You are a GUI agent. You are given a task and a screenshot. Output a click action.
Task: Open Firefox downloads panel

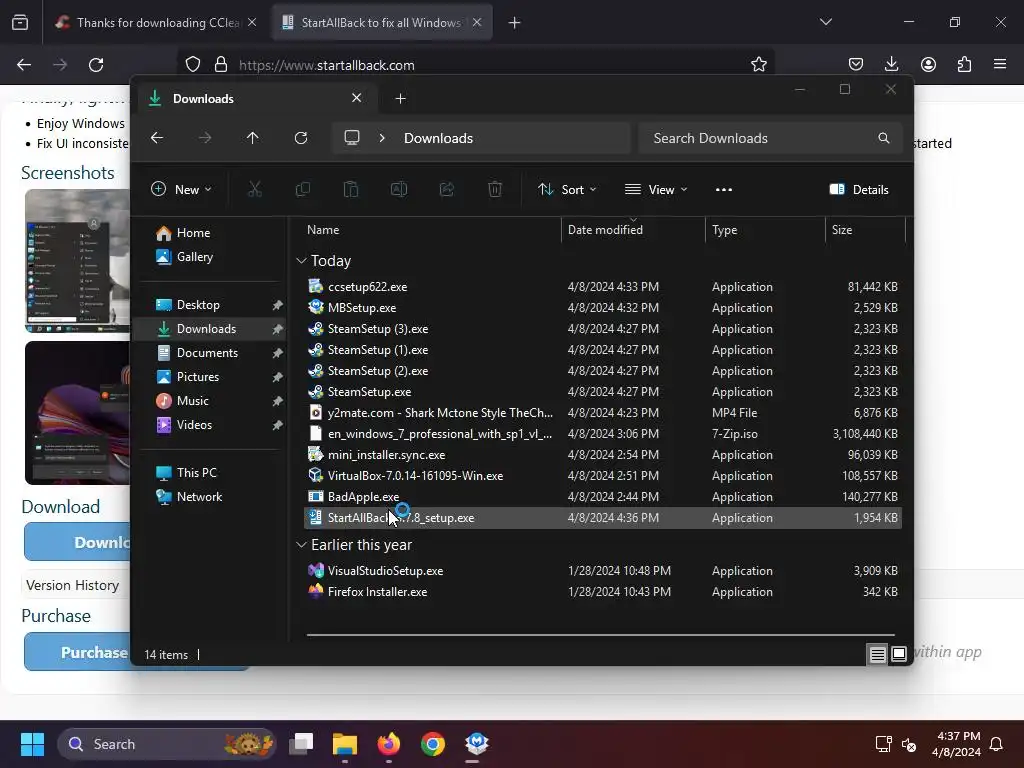[x=891, y=64]
